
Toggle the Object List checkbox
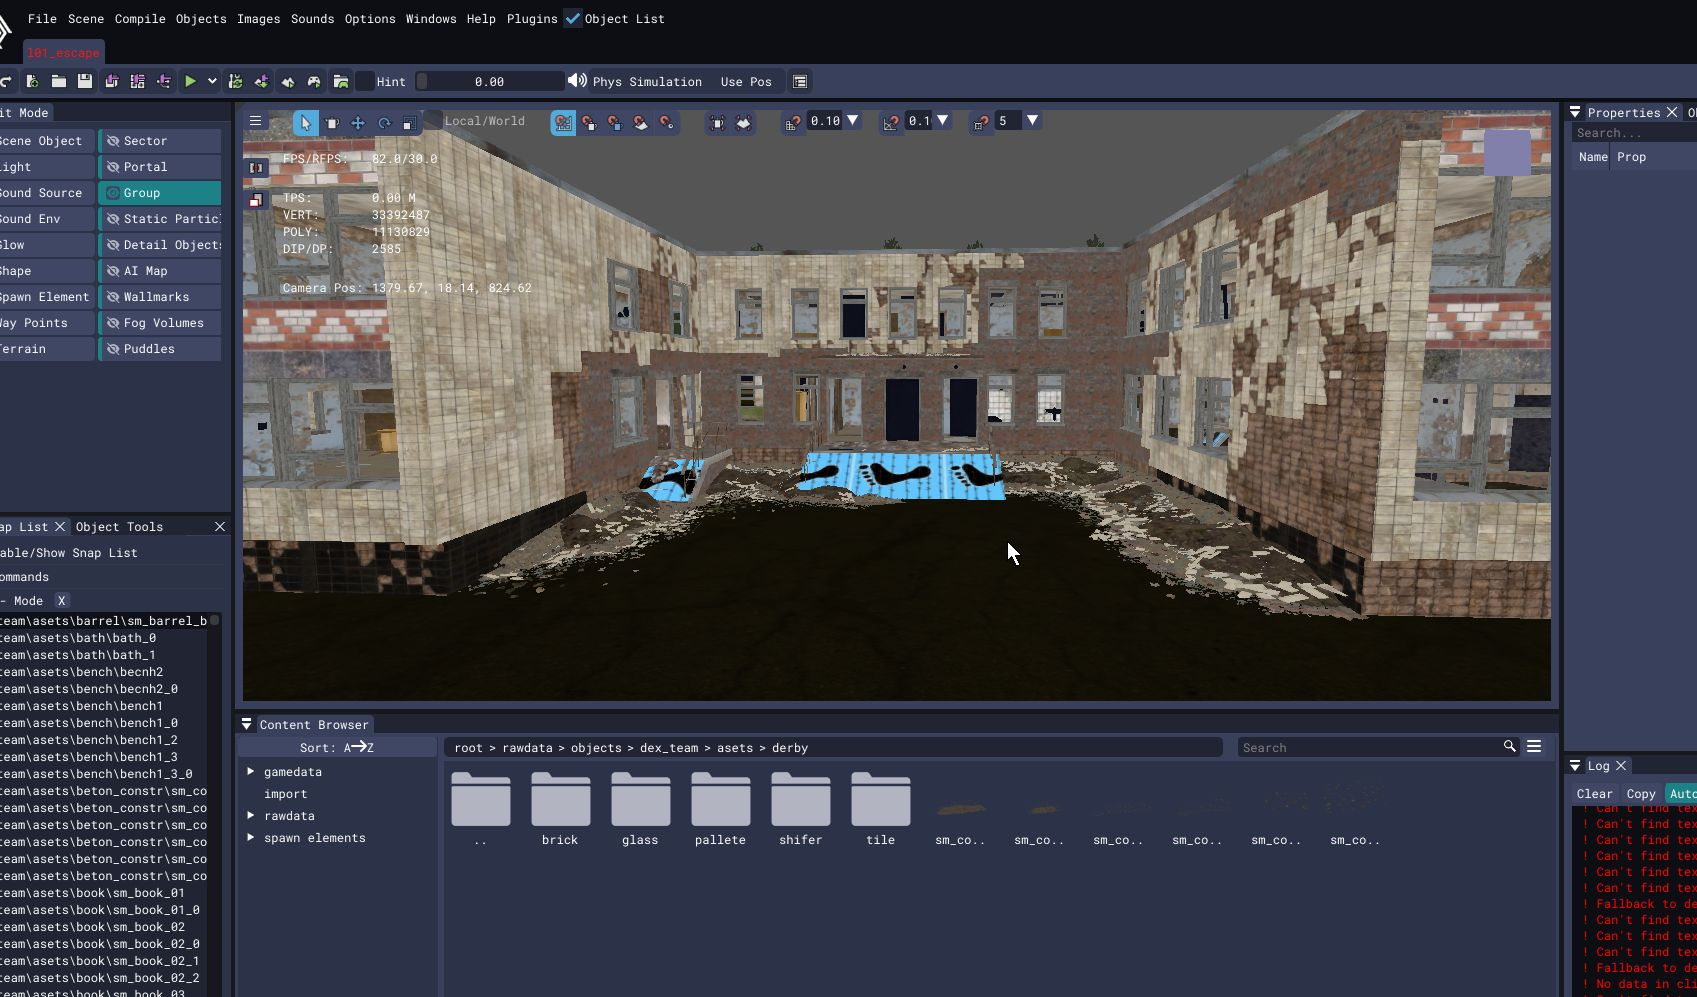coord(573,19)
